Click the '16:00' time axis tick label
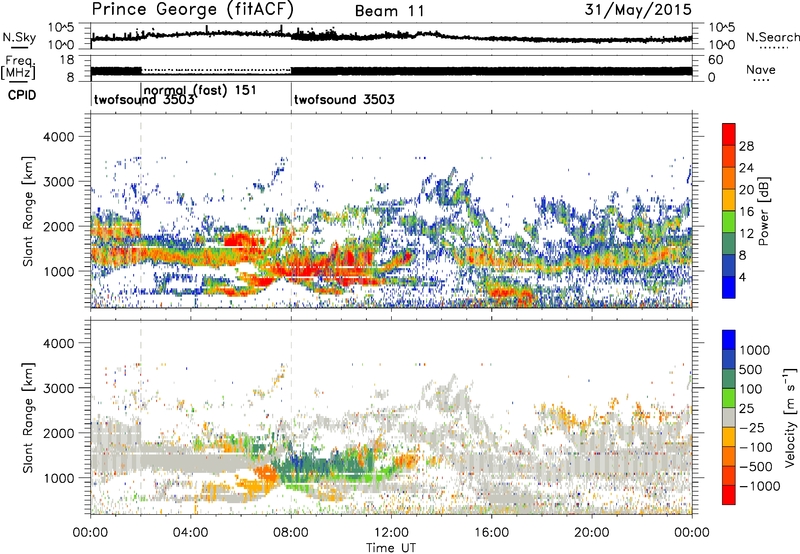Image resolution: width=800 pixels, height=554 pixels. click(x=491, y=533)
